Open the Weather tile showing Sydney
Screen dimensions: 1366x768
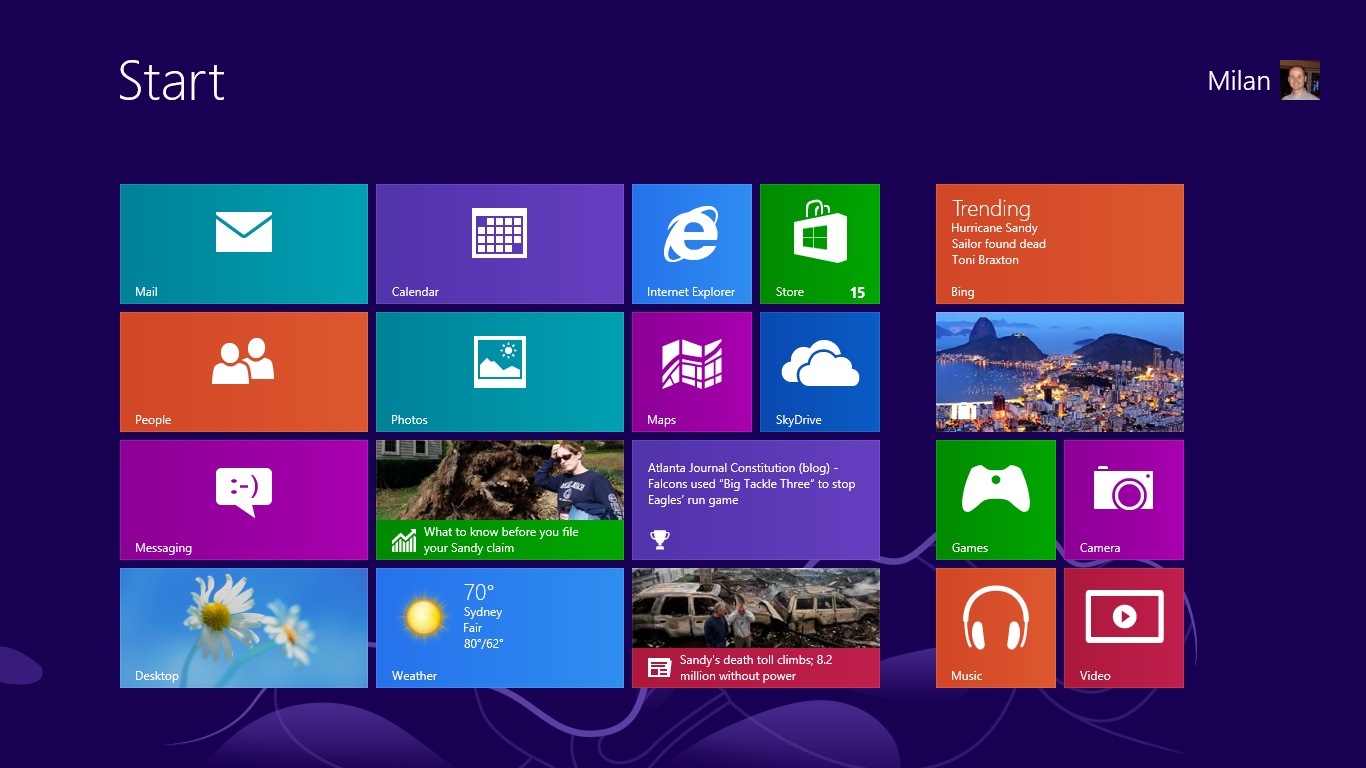(500, 628)
